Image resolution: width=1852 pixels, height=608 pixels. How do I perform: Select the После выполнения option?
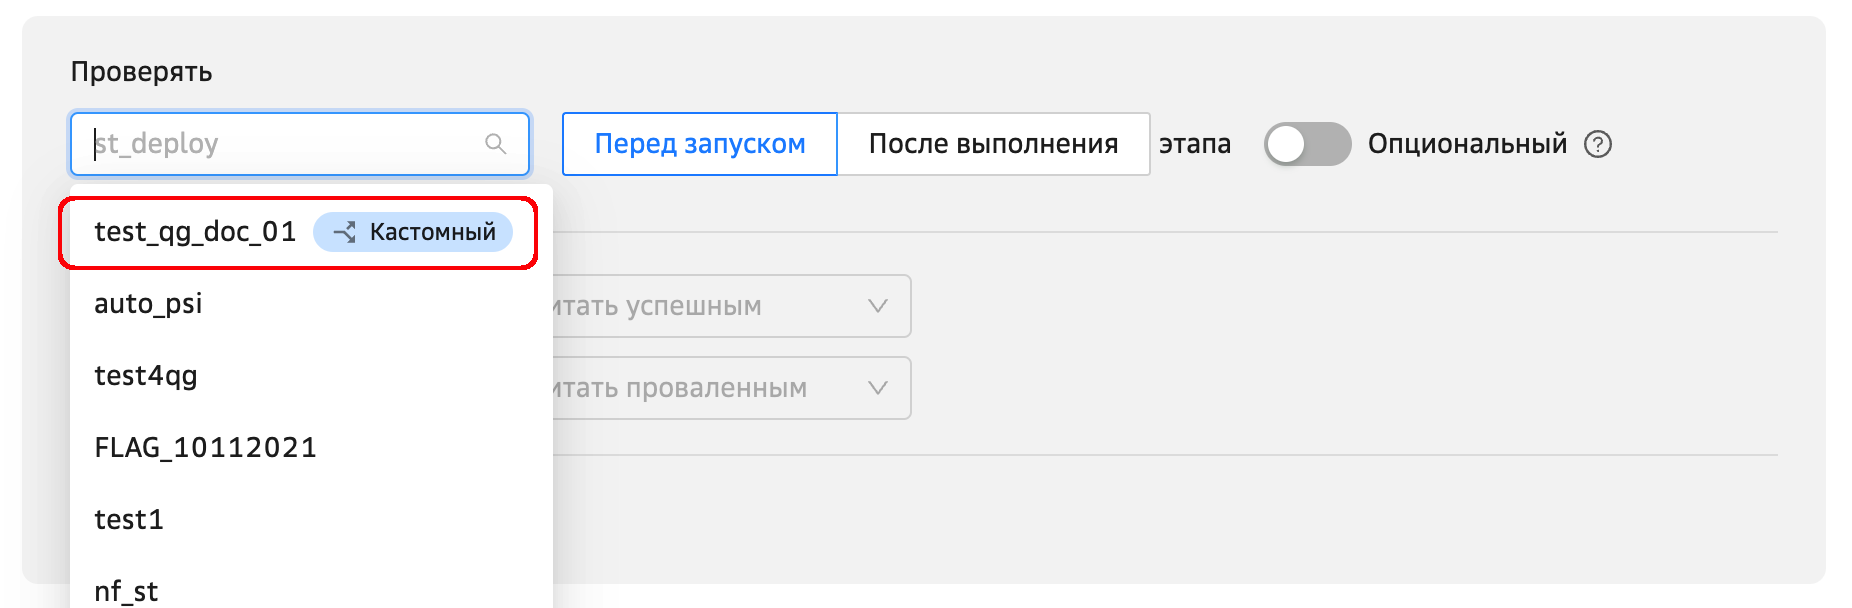[x=993, y=144]
